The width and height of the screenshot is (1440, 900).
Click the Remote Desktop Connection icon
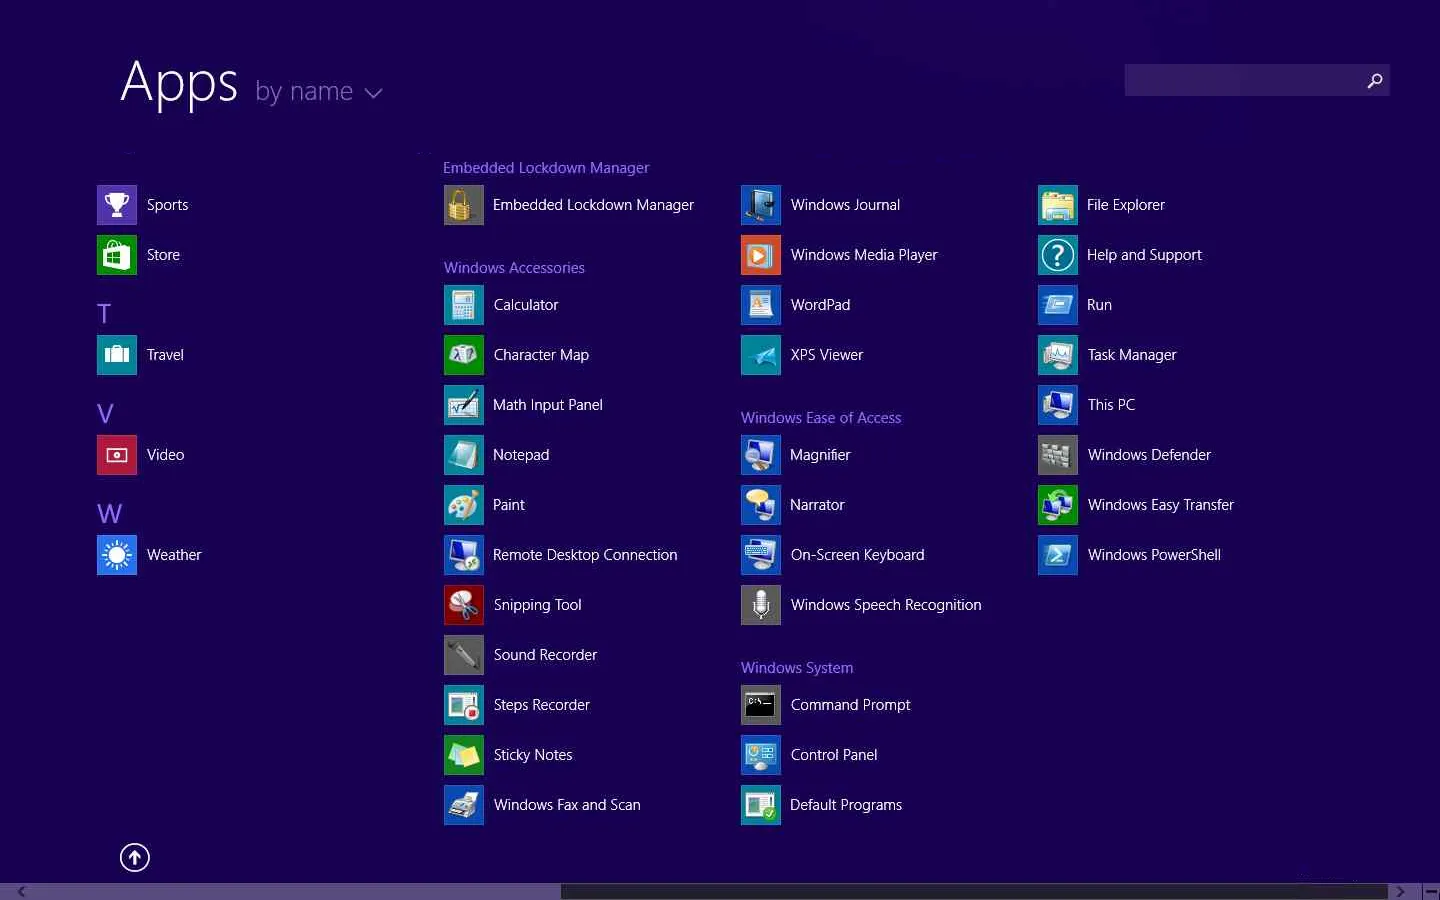[464, 555]
